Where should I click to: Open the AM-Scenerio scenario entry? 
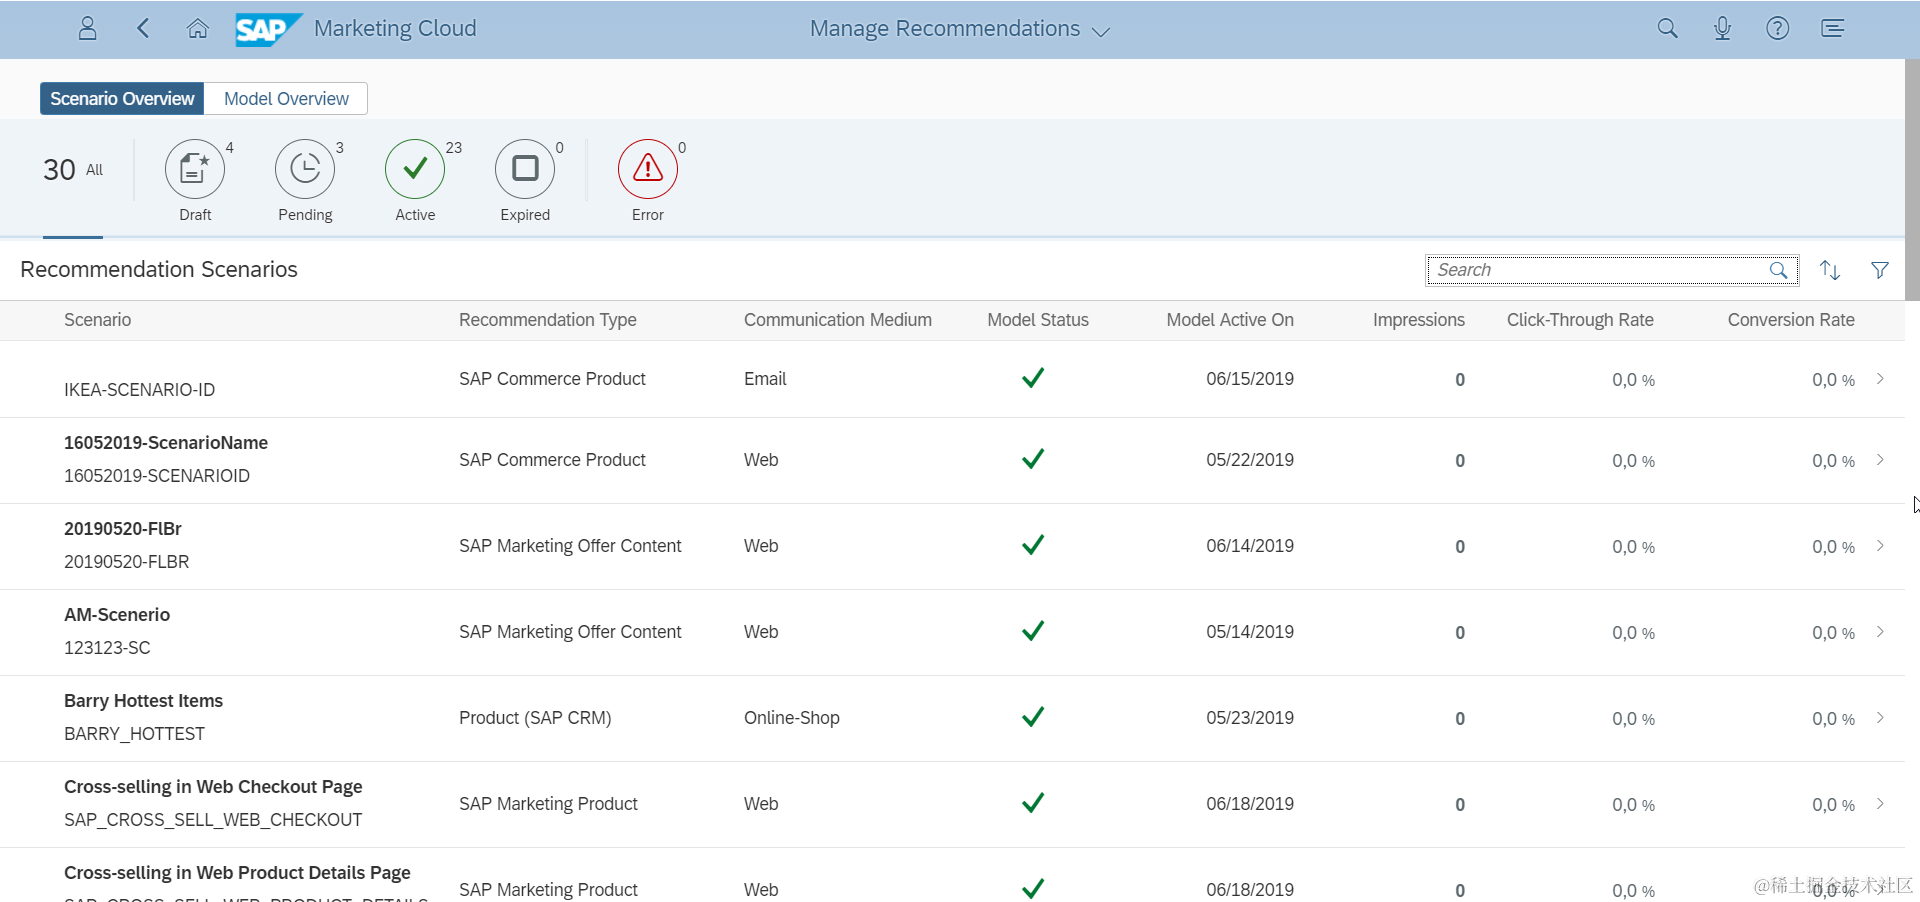pyautogui.click(x=117, y=615)
